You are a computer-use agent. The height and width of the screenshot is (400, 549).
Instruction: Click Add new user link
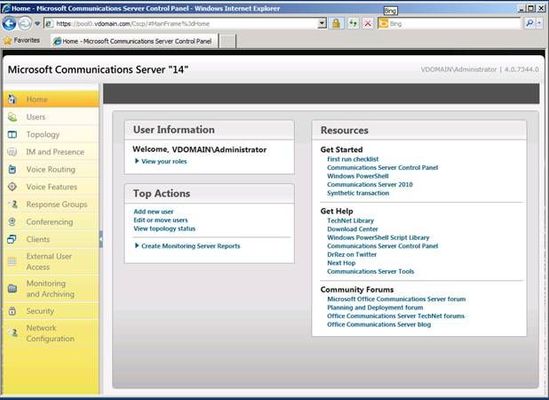153,212
